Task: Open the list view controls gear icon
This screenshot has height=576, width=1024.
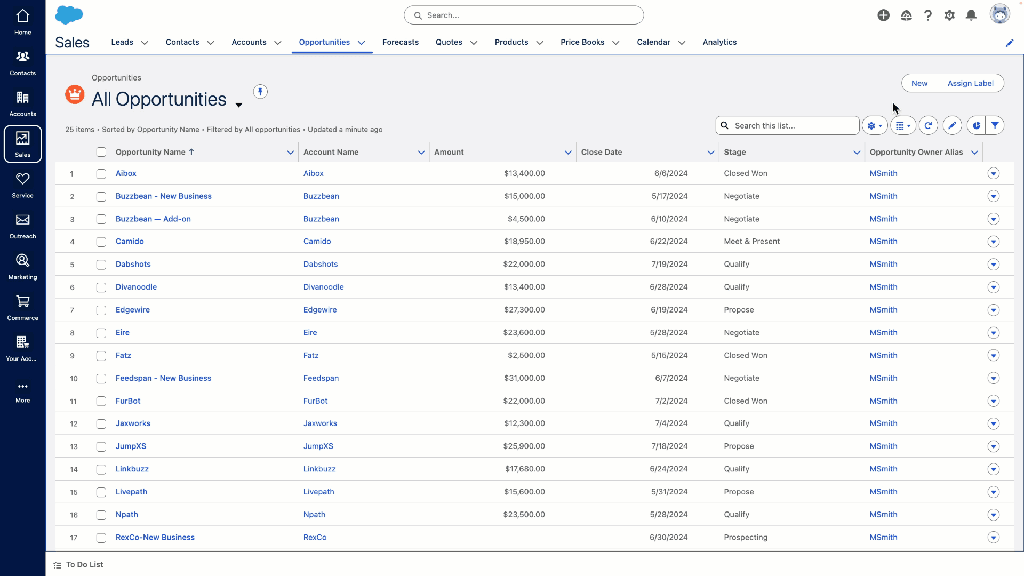Action: click(870, 125)
